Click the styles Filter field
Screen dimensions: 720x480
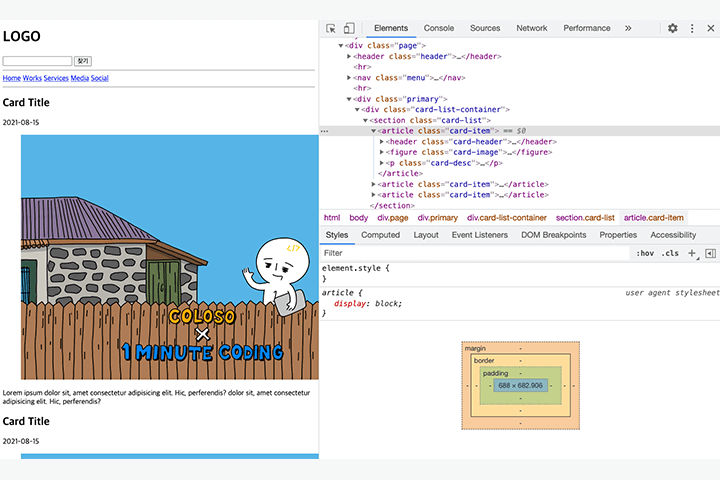pos(475,253)
